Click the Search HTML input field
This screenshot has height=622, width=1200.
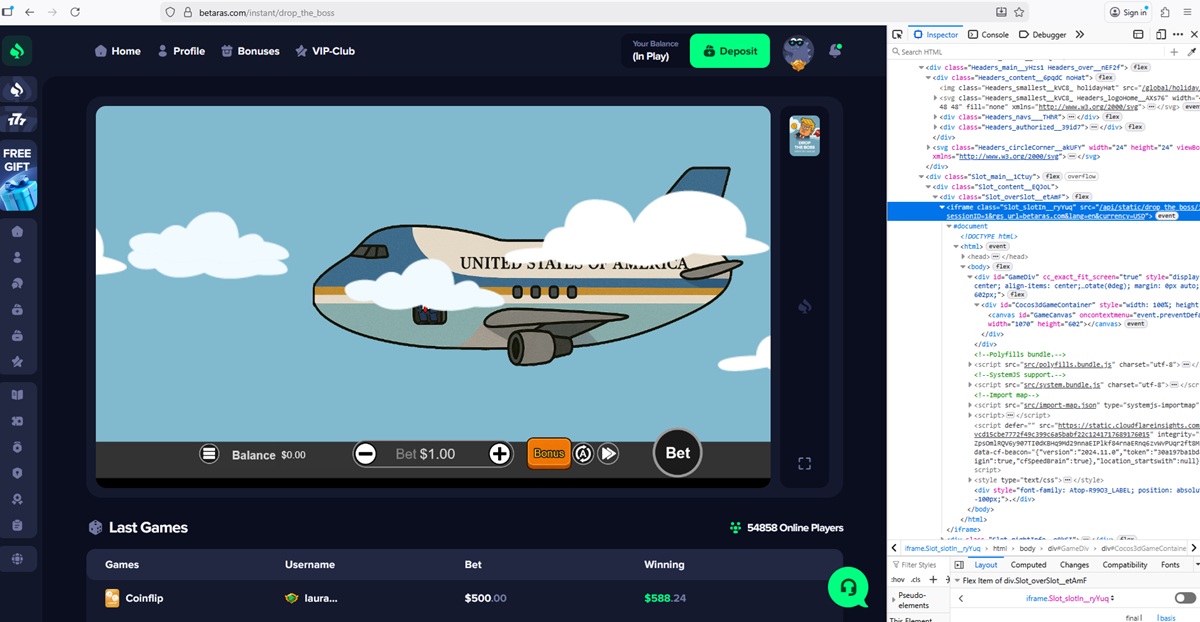click(x=1030, y=52)
